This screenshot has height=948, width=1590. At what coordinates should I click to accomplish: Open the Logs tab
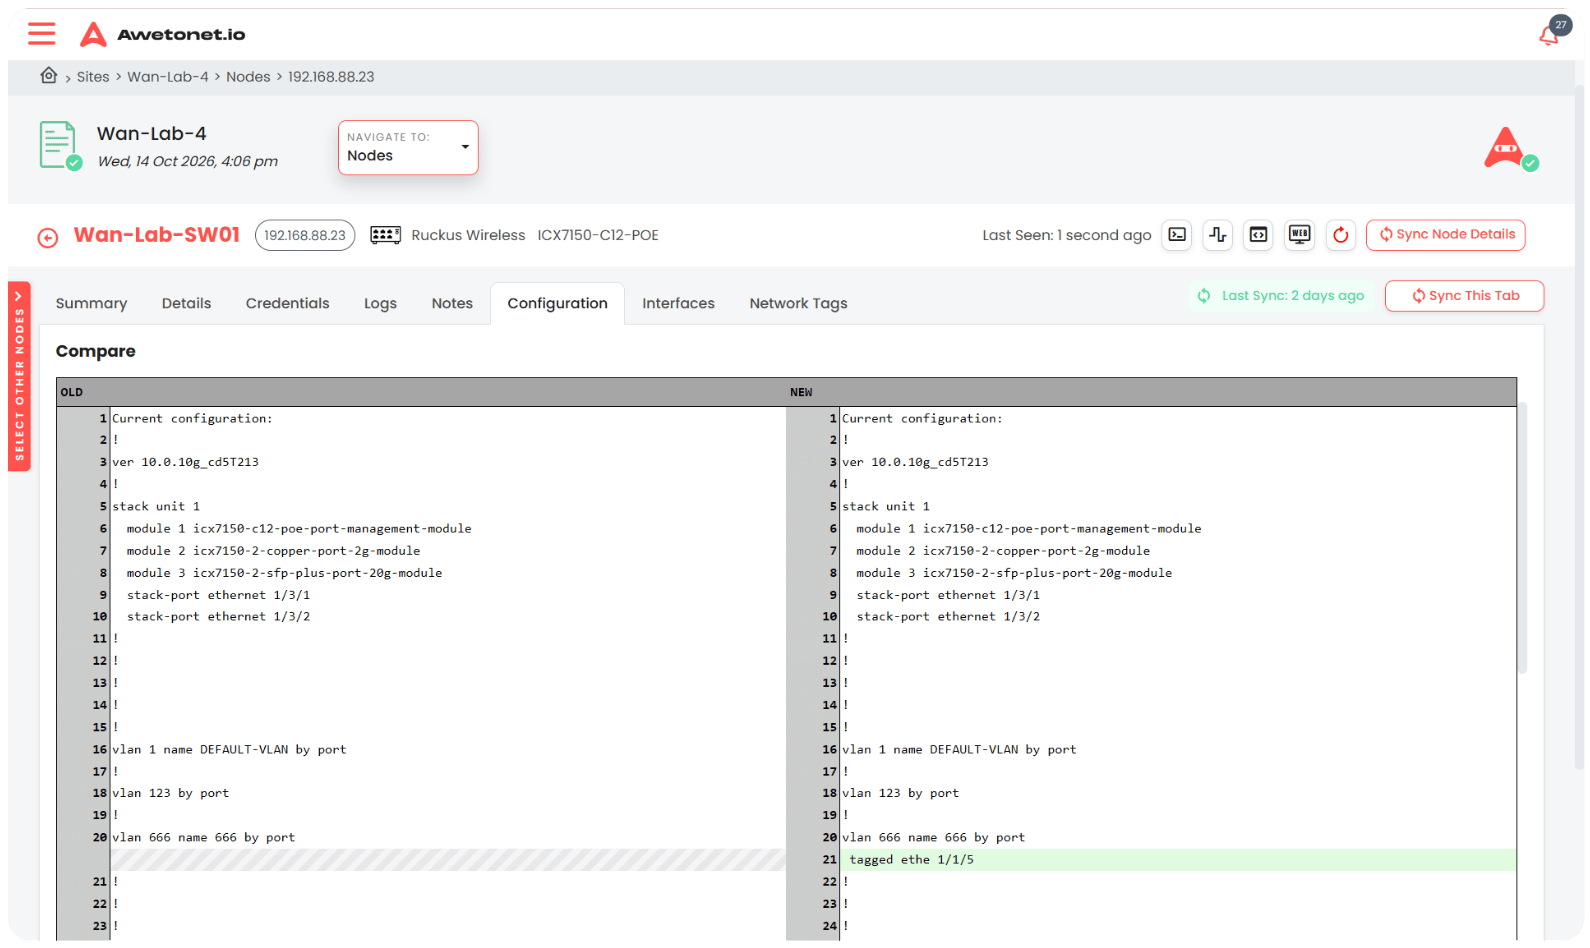pyautogui.click(x=380, y=304)
